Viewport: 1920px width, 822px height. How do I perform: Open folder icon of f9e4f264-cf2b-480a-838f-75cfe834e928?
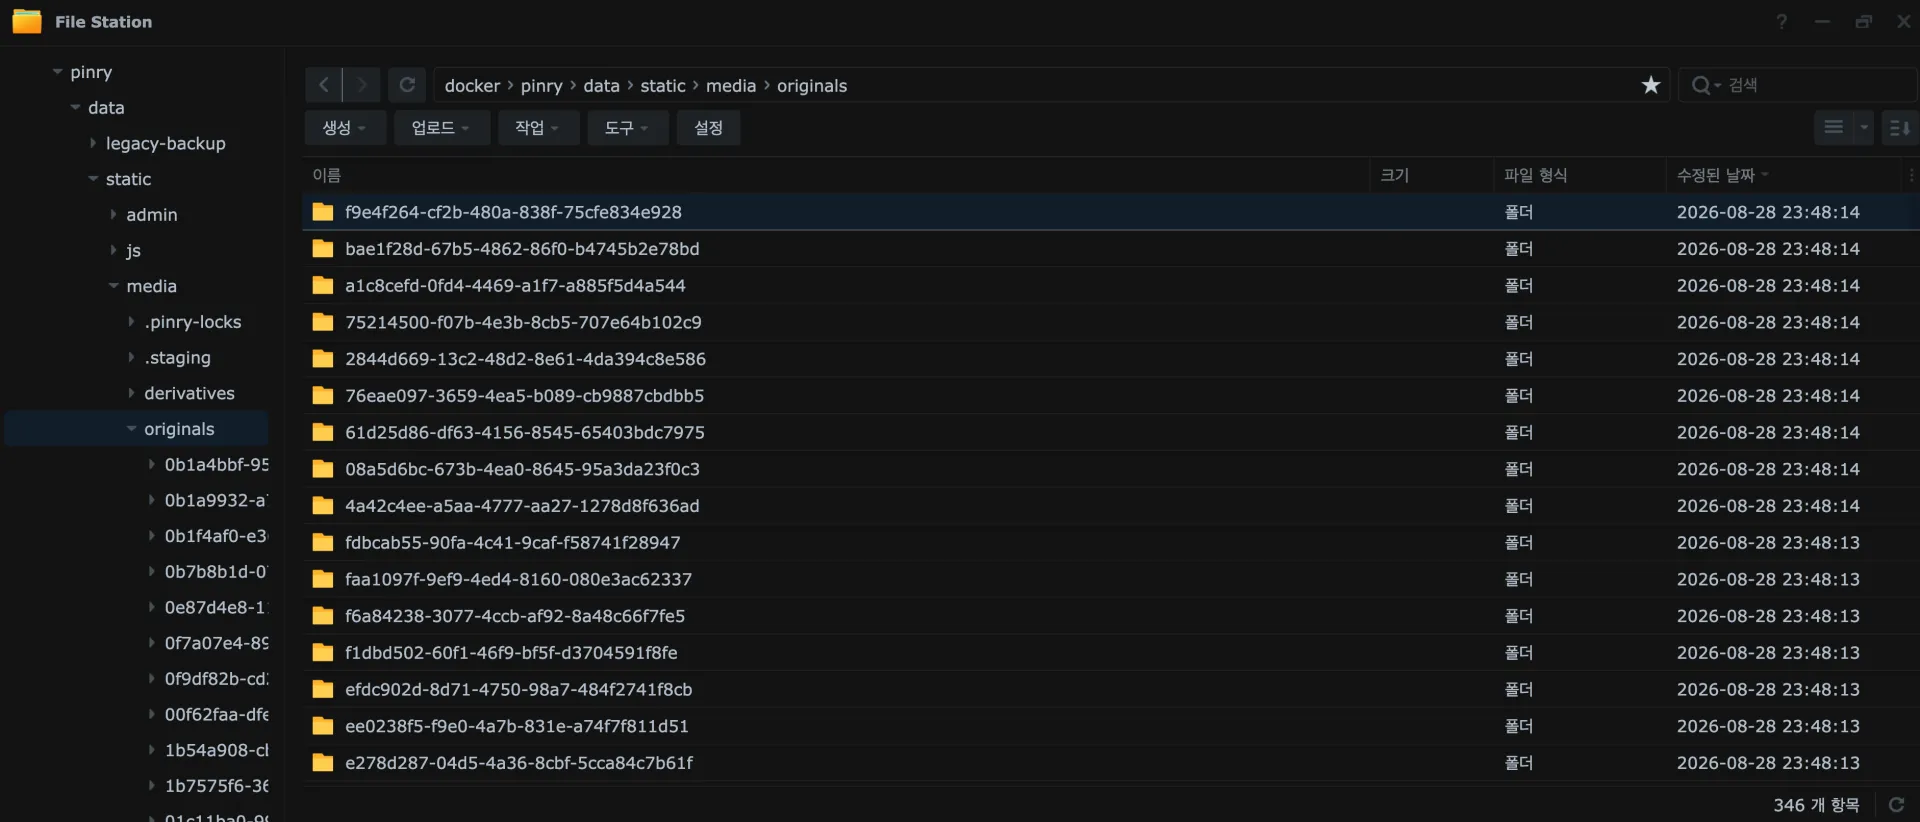point(322,212)
